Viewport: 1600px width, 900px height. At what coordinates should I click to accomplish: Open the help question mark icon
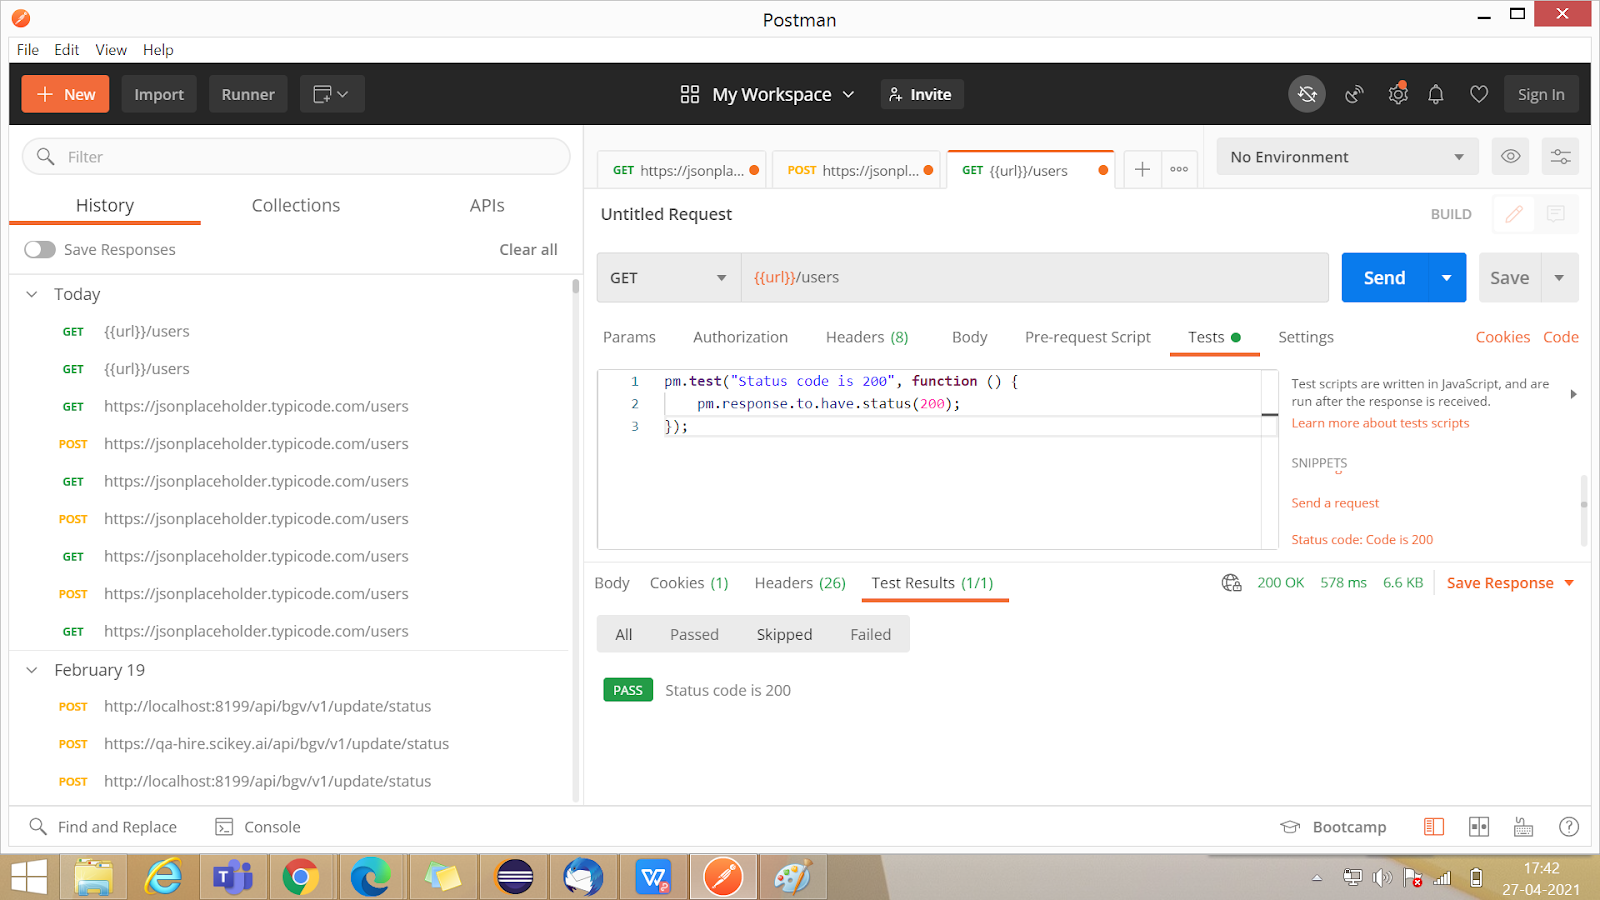coord(1569,827)
